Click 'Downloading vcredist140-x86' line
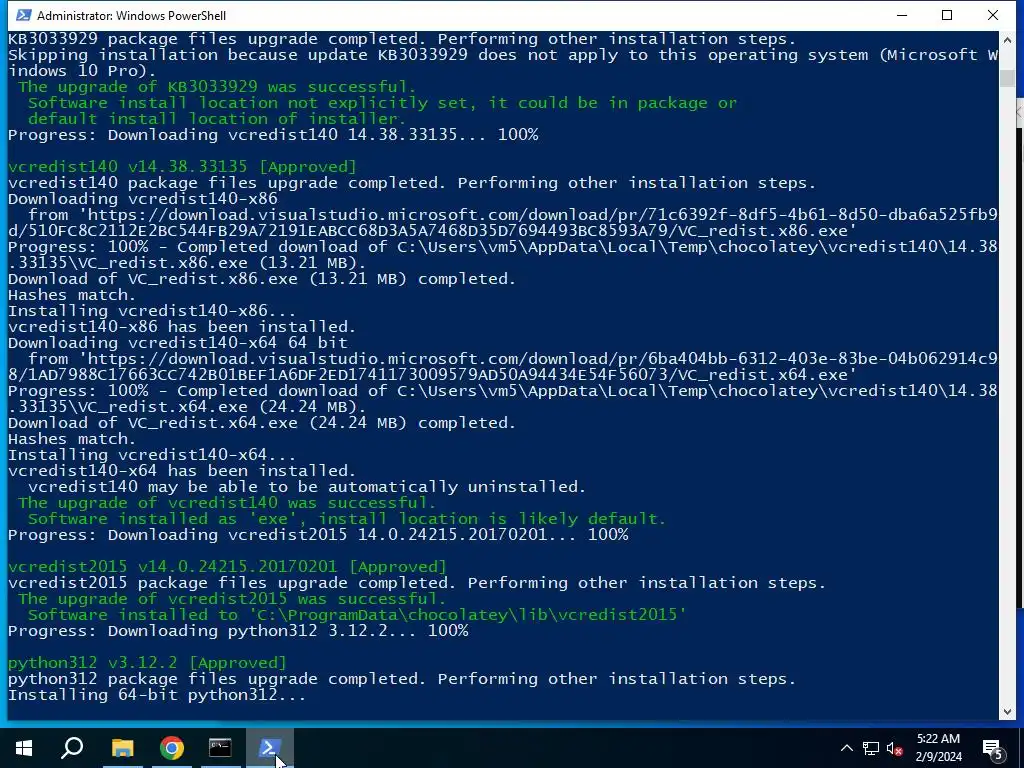The image size is (1024, 768). point(142,199)
